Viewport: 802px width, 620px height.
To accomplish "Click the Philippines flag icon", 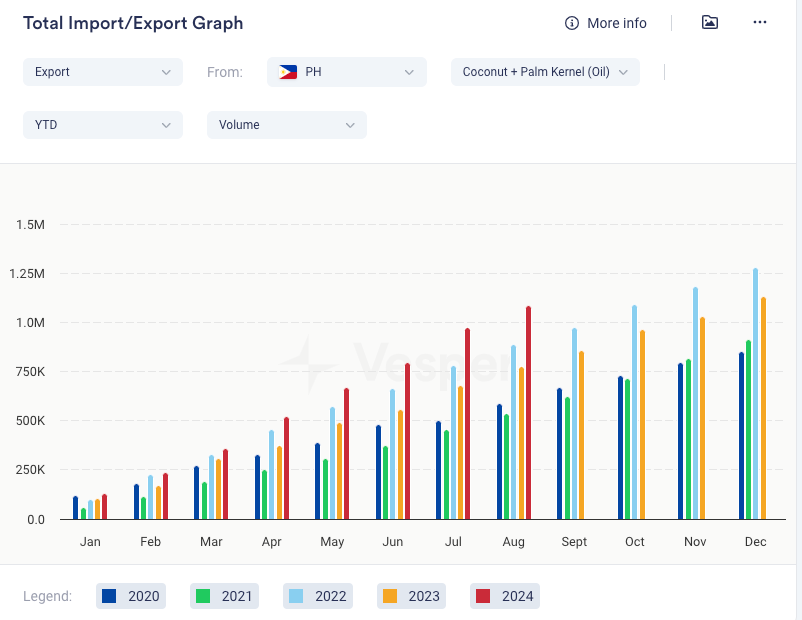I will pyautogui.click(x=288, y=72).
